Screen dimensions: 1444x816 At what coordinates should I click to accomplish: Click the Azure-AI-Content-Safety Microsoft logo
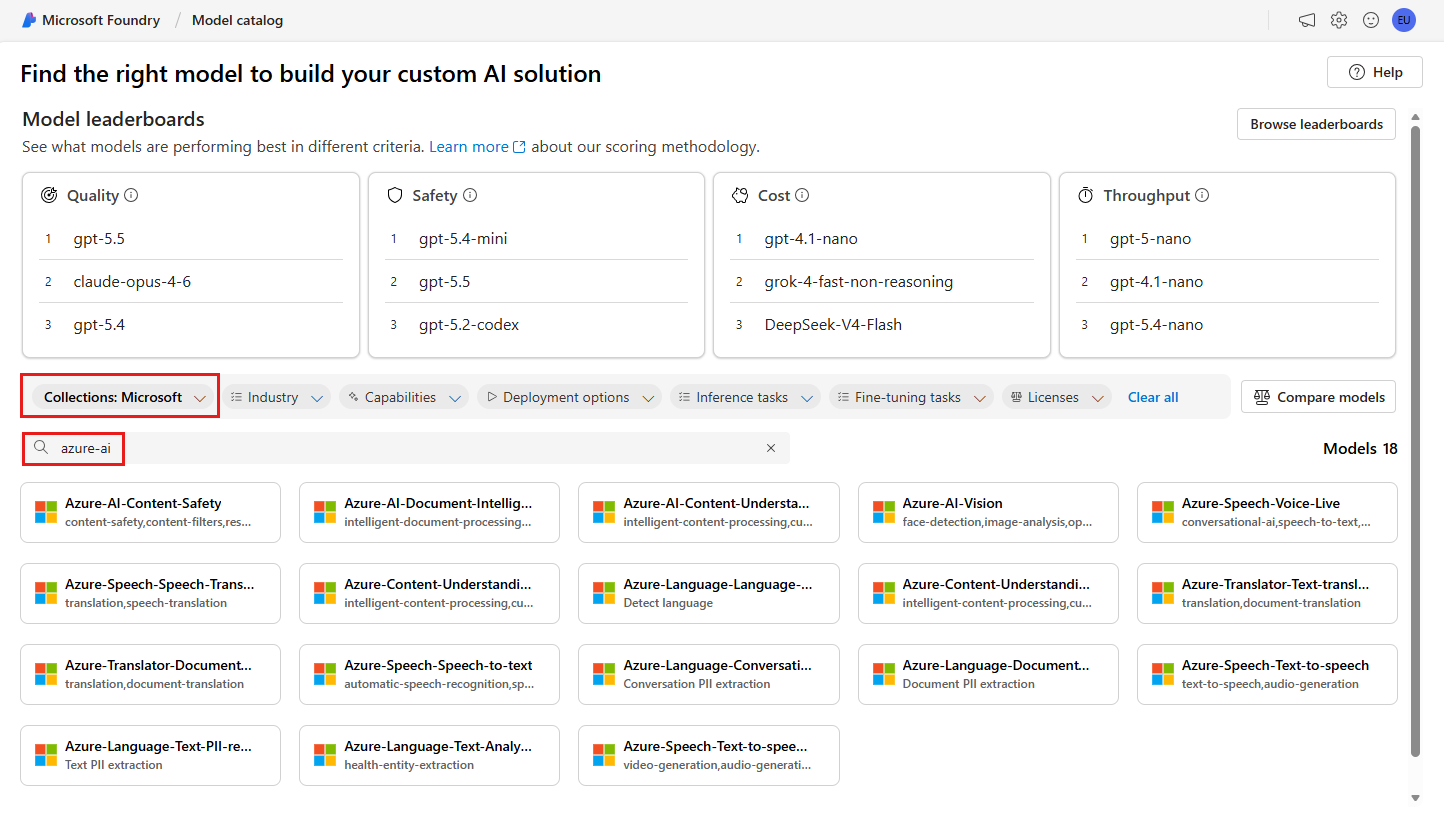tap(46, 512)
